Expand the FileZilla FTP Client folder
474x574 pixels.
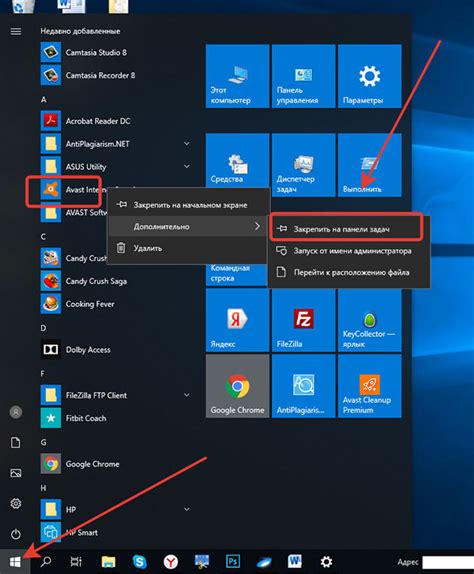(x=187, y=395)
